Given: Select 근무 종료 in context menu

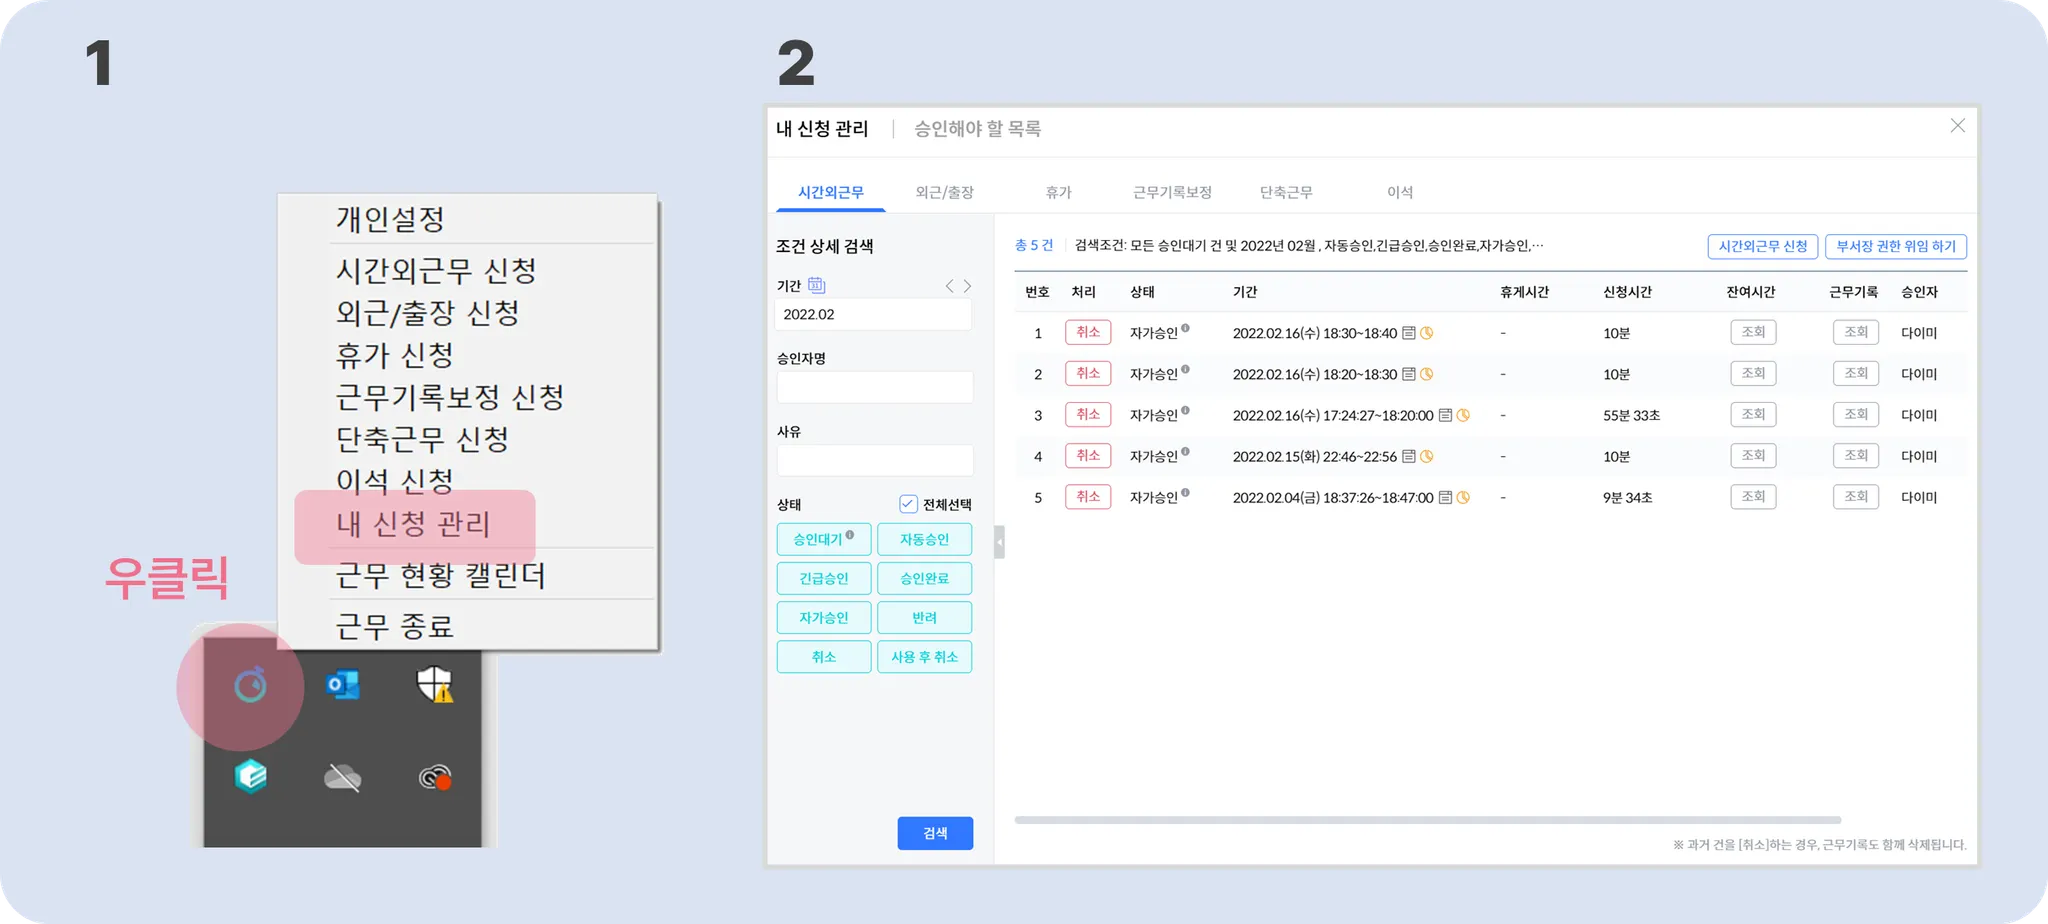Looking at the screenshot, I should (x=395, y=627).
